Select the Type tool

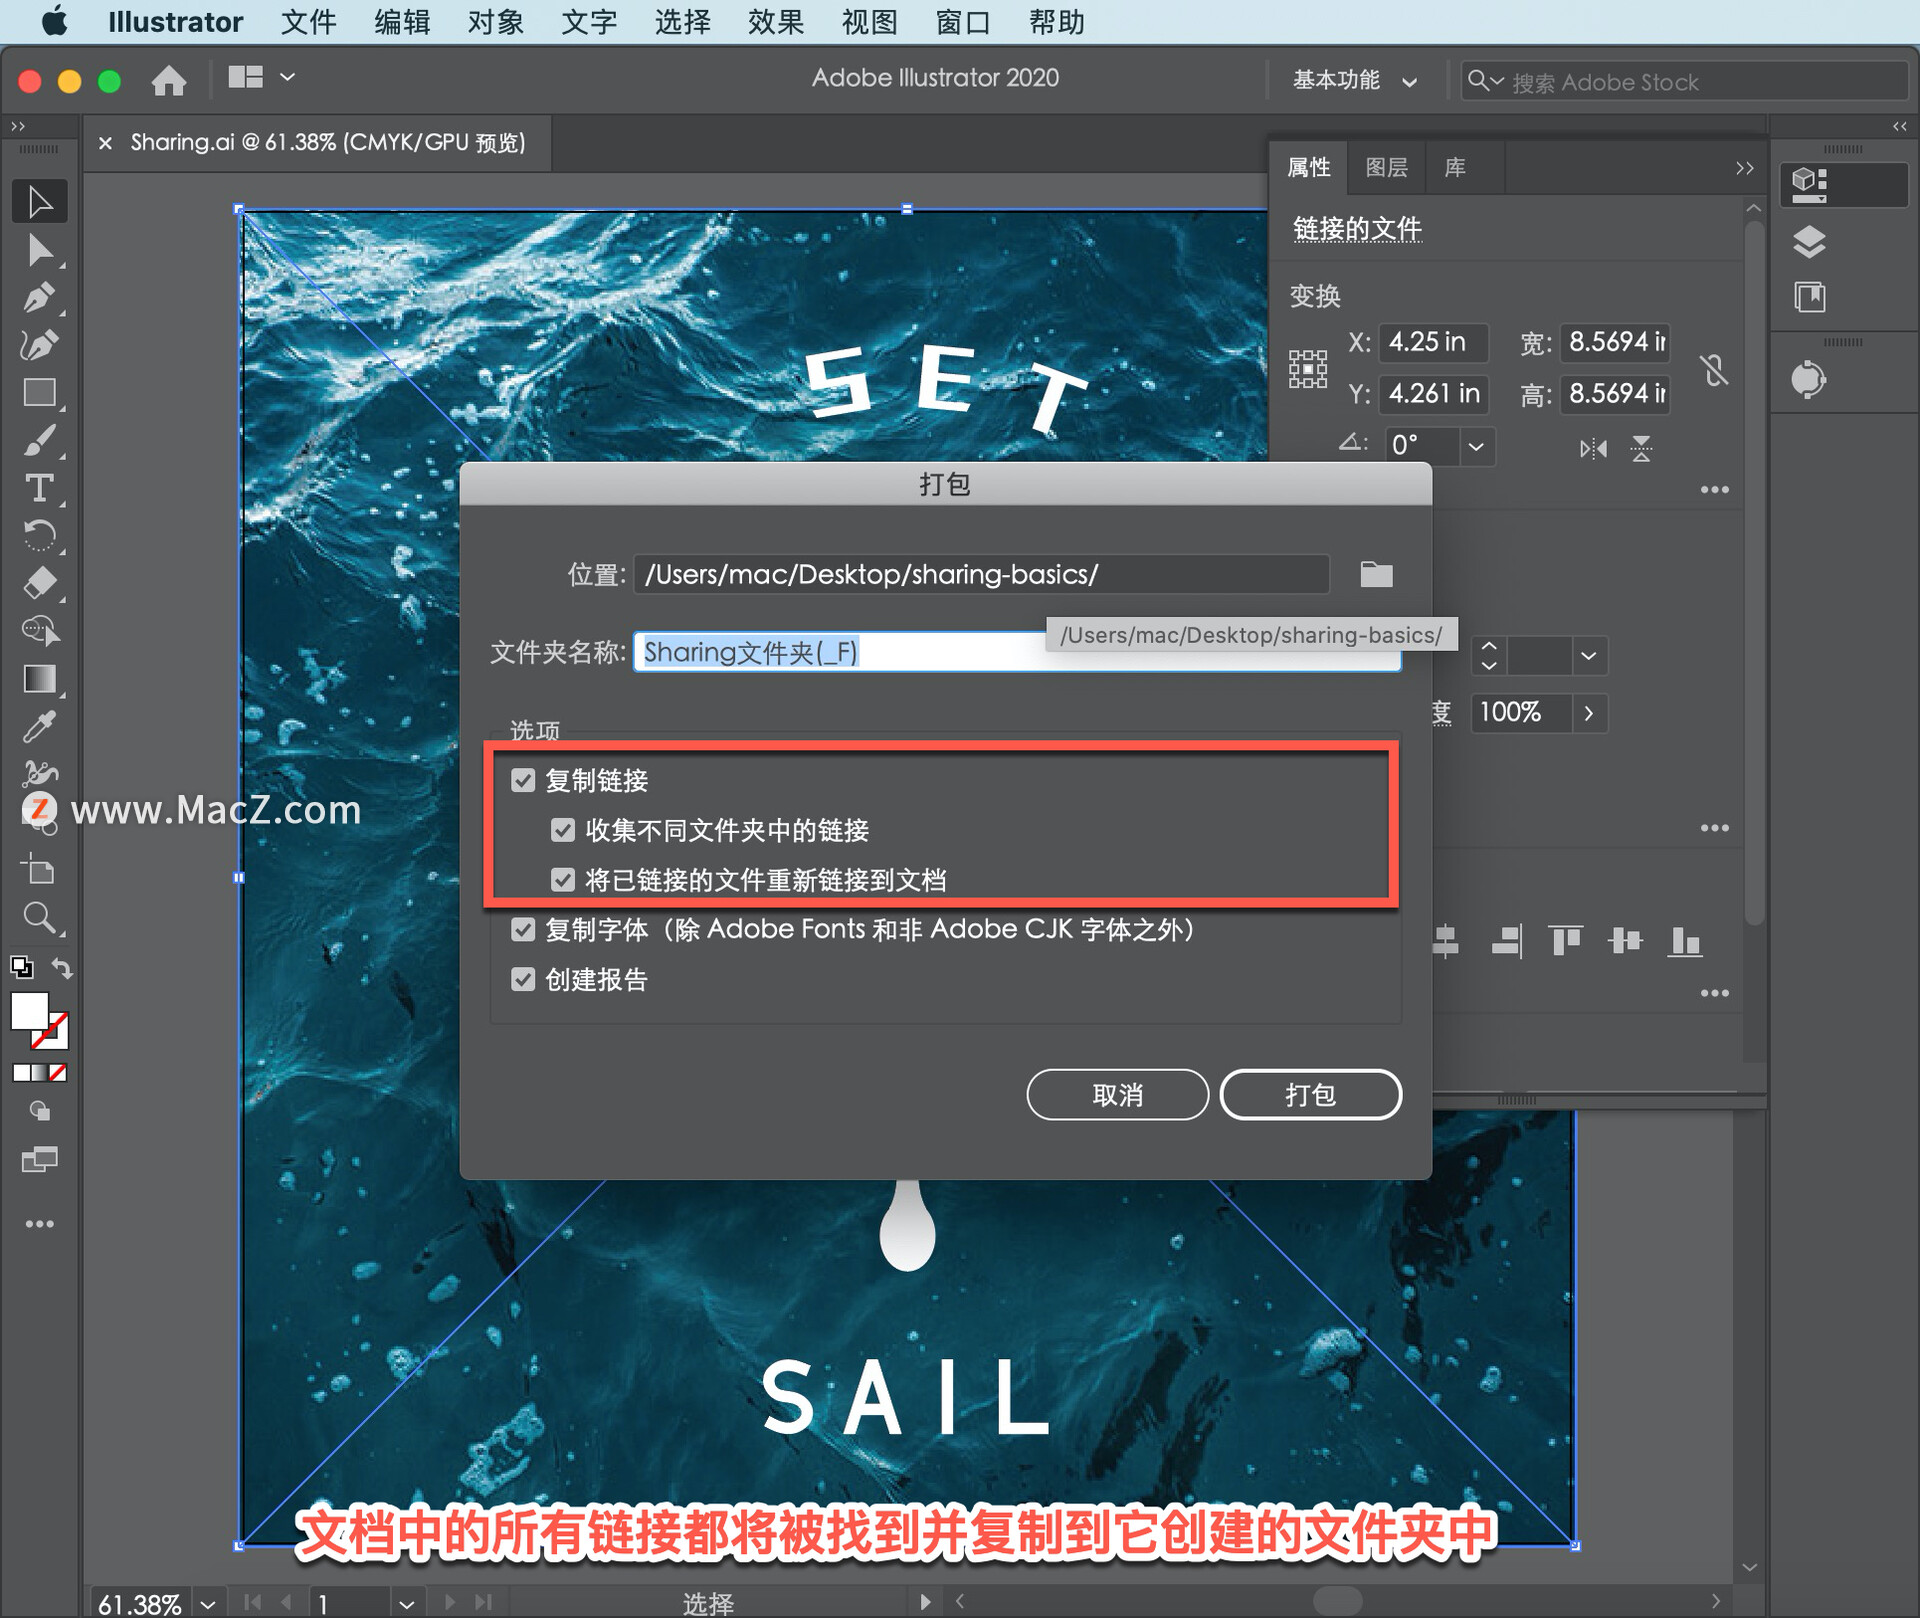[40, 488]
